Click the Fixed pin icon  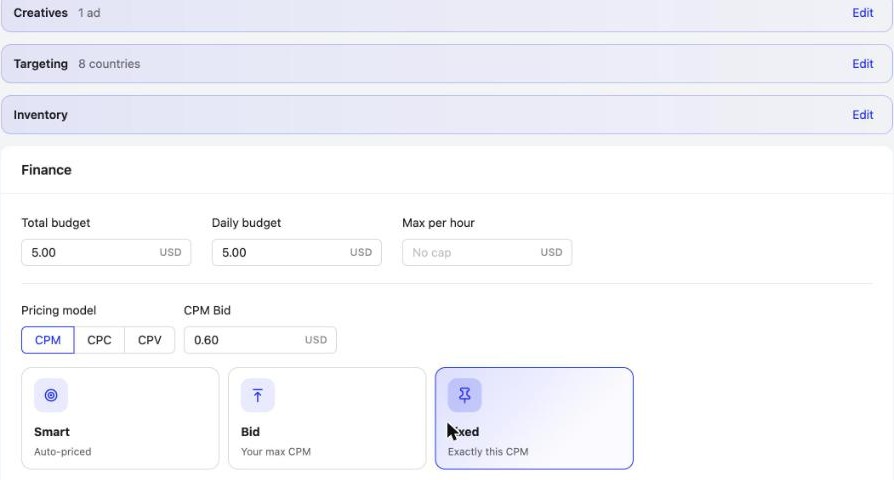tap(465, 395)
